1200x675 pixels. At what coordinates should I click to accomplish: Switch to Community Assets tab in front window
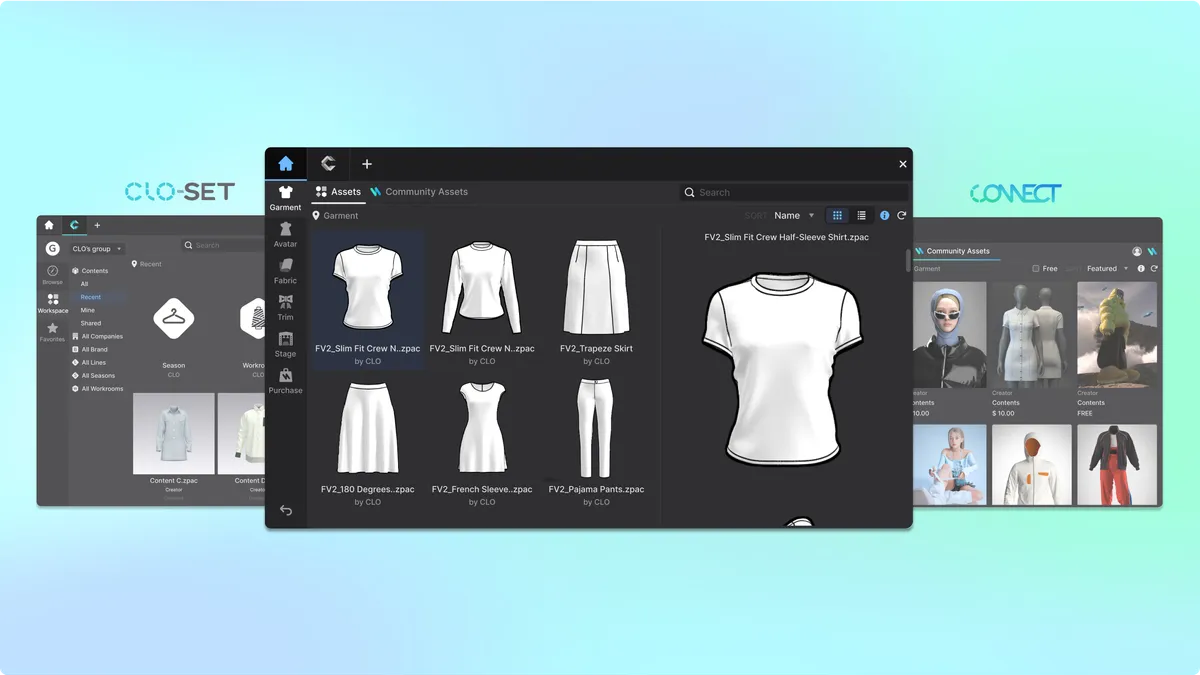[x=419, y=192]
